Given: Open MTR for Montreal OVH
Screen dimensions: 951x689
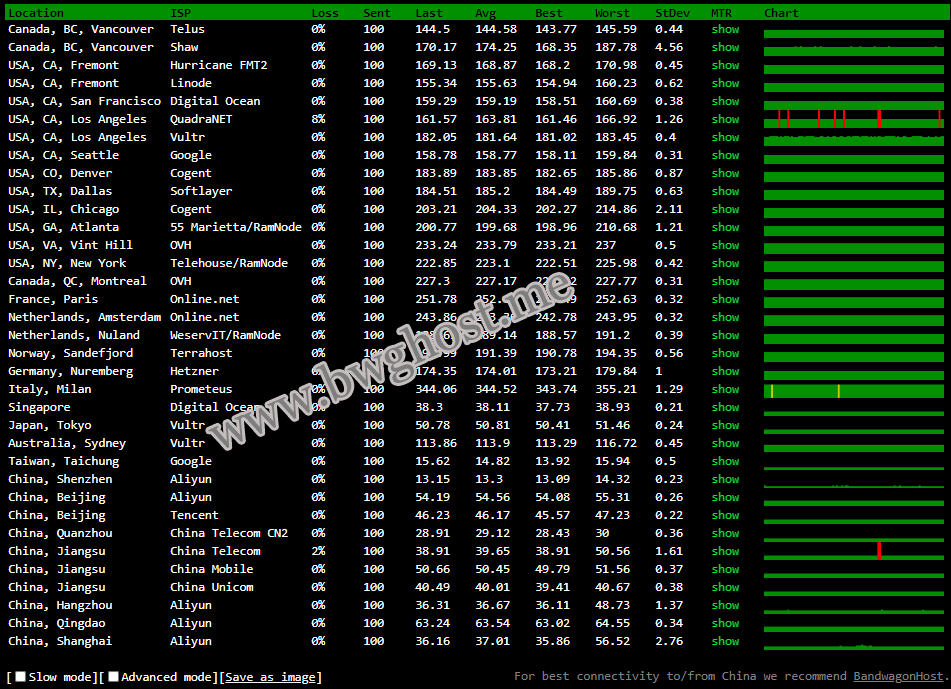Looking at the screenshot, I should tap(725, 281).
